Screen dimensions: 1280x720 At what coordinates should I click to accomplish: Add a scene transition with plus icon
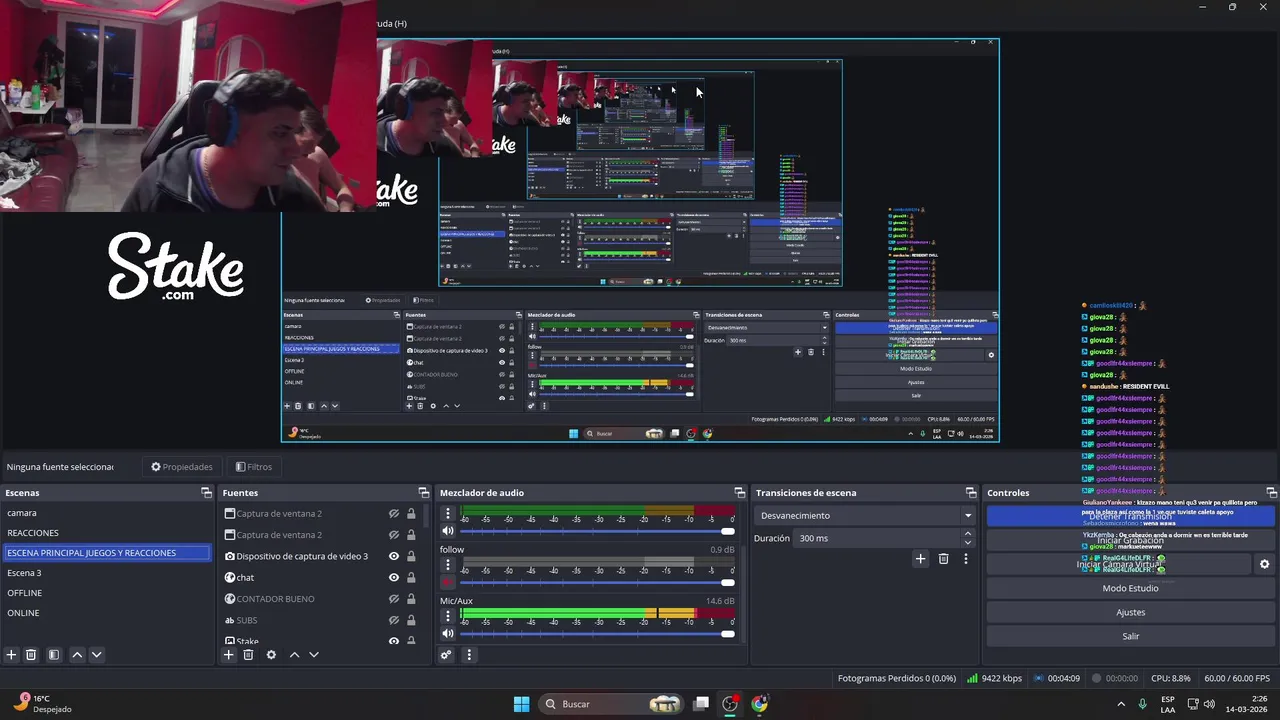(921, 559)
